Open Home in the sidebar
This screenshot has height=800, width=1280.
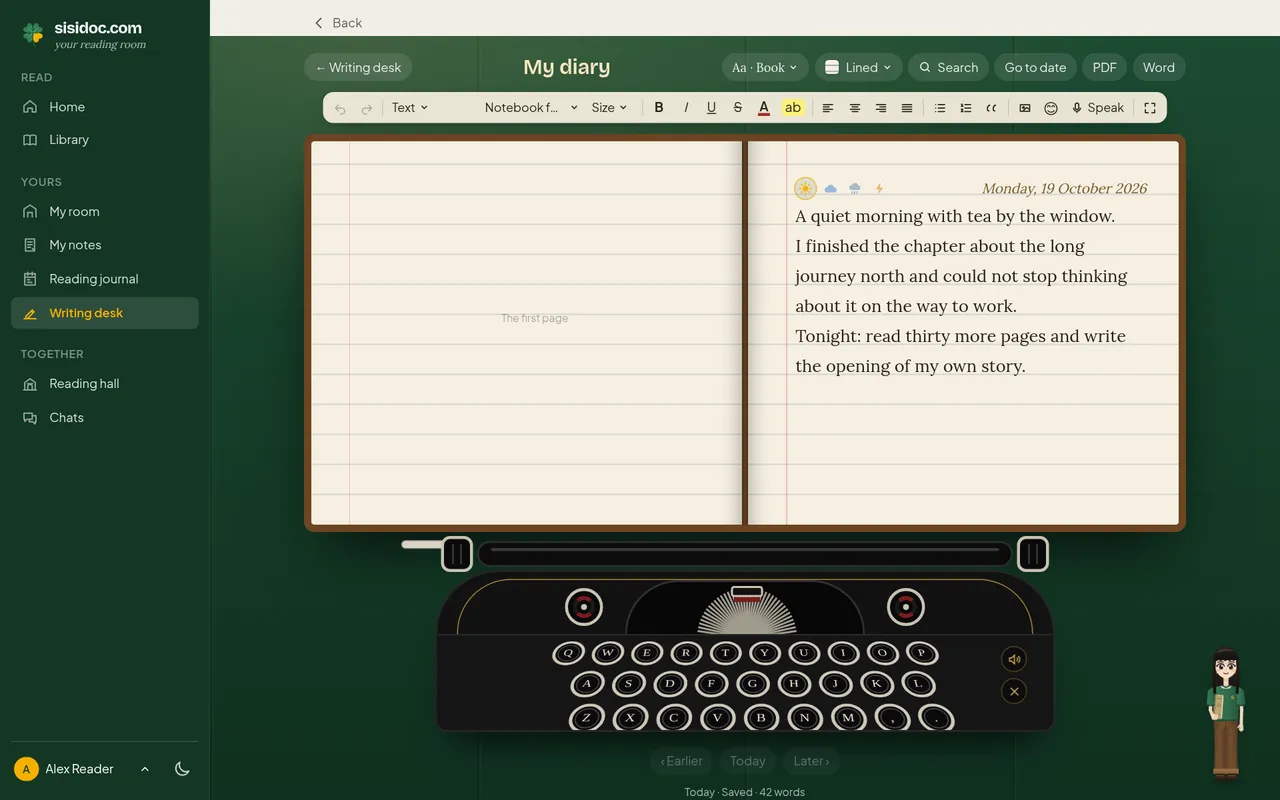(105, 107)
